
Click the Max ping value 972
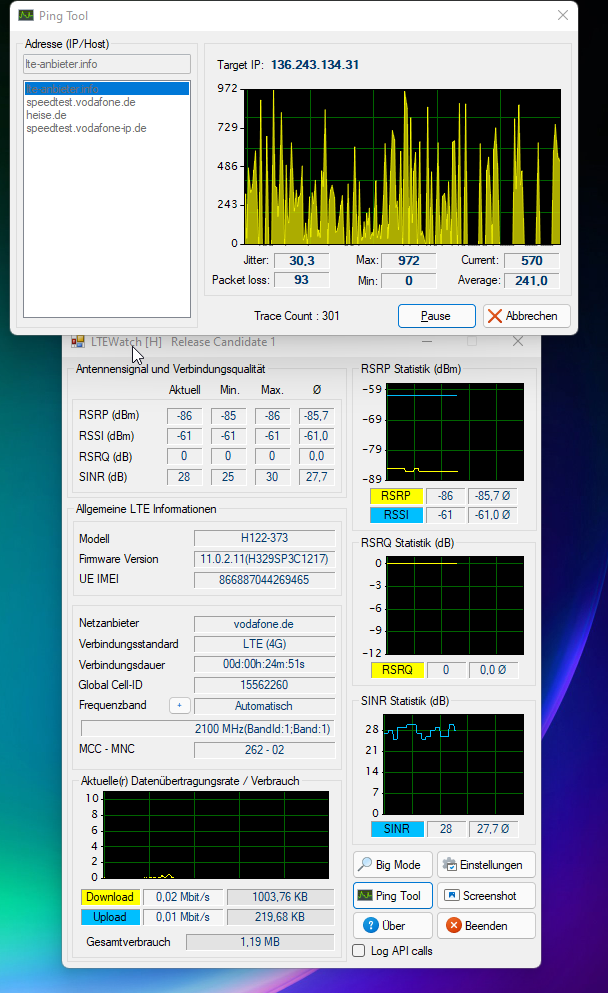tap(408, 260)
